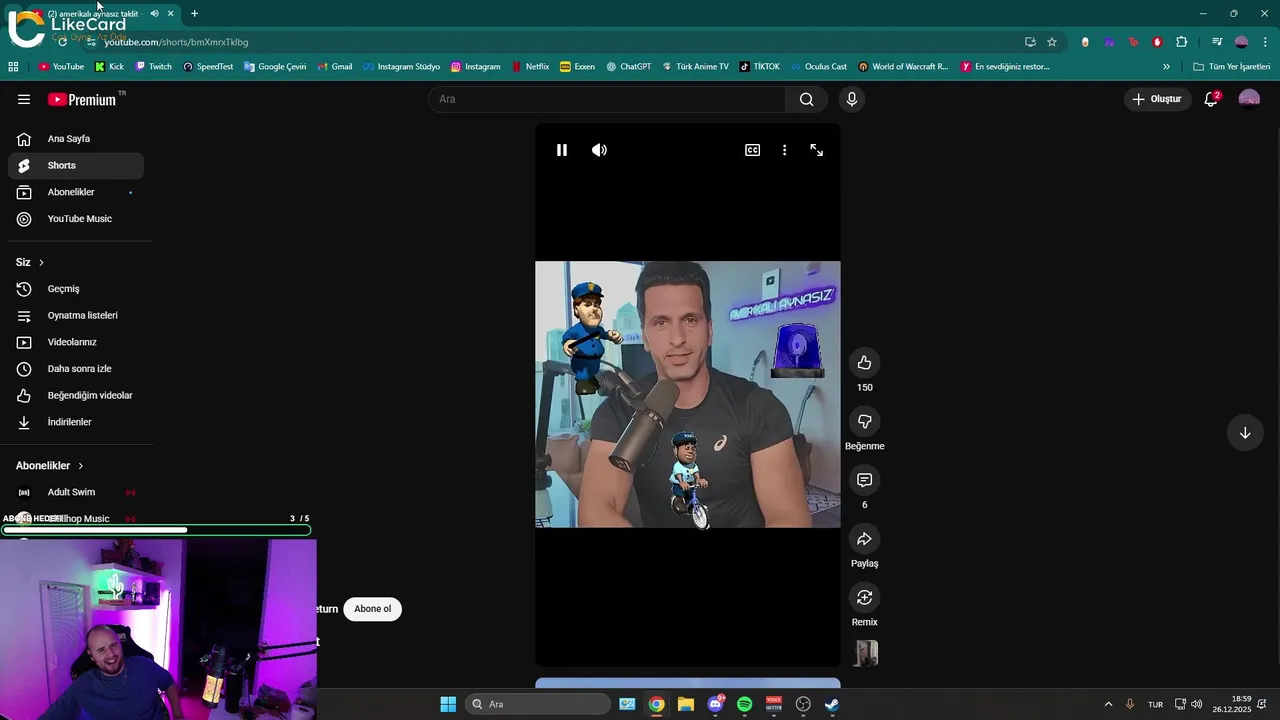Open Abonelikler in the sidebar
The width and height of the screenshot is (1280, 720).
[x=76, y=192]
